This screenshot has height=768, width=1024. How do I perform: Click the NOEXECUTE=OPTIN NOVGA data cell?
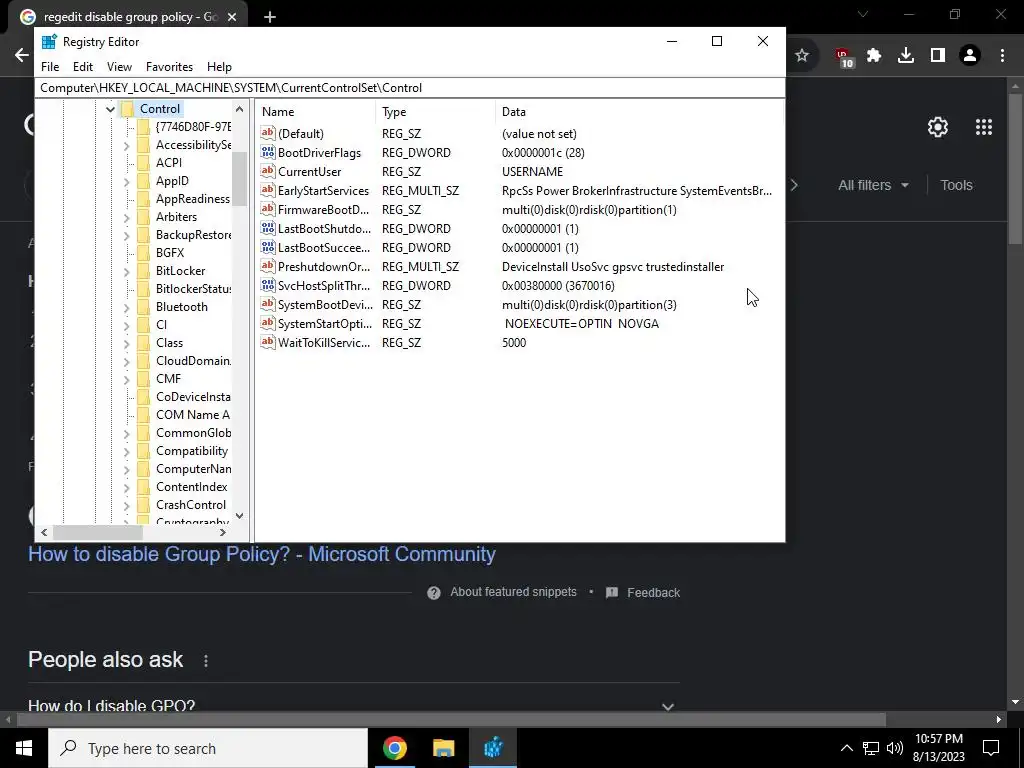pos(581,324)
